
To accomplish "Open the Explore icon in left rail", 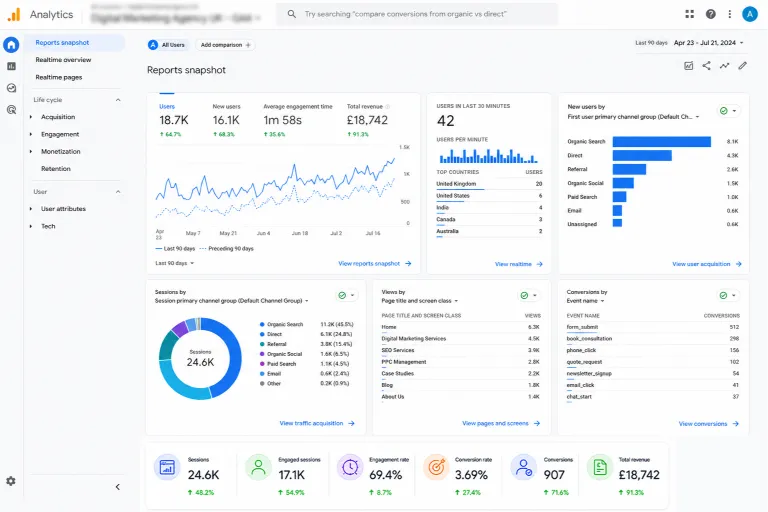I will [11, 88].
